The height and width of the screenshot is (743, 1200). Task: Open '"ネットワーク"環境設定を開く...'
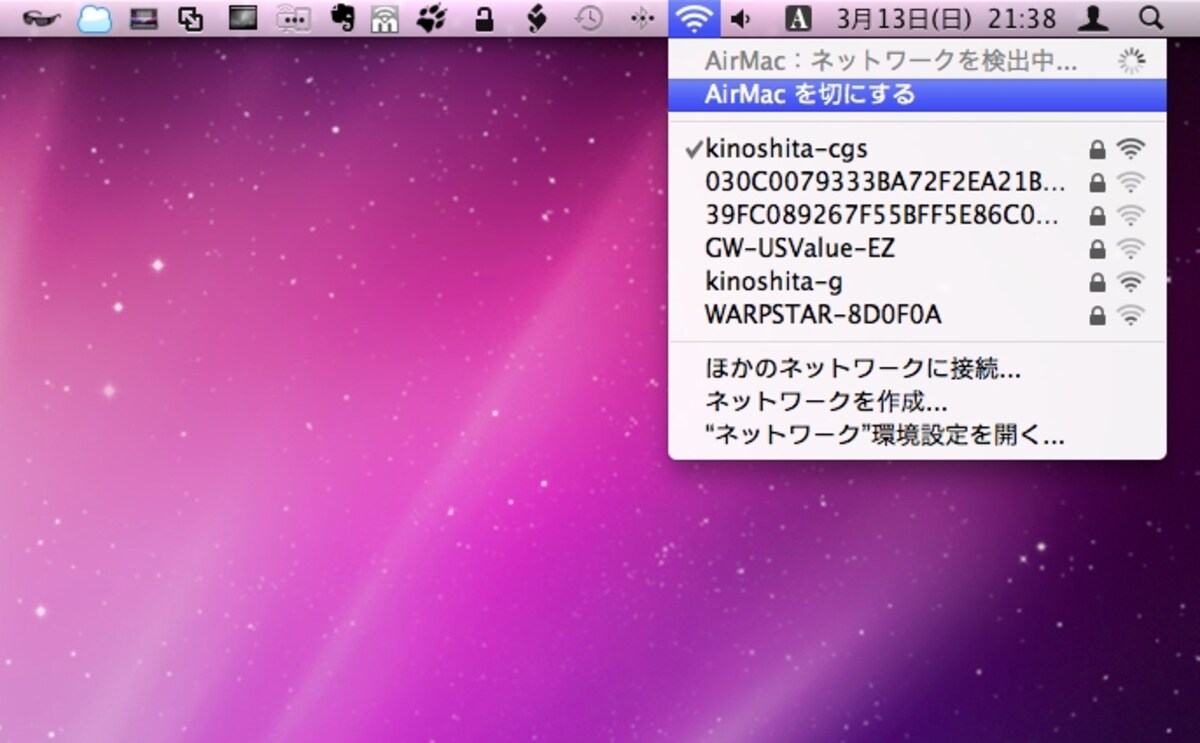917,435
